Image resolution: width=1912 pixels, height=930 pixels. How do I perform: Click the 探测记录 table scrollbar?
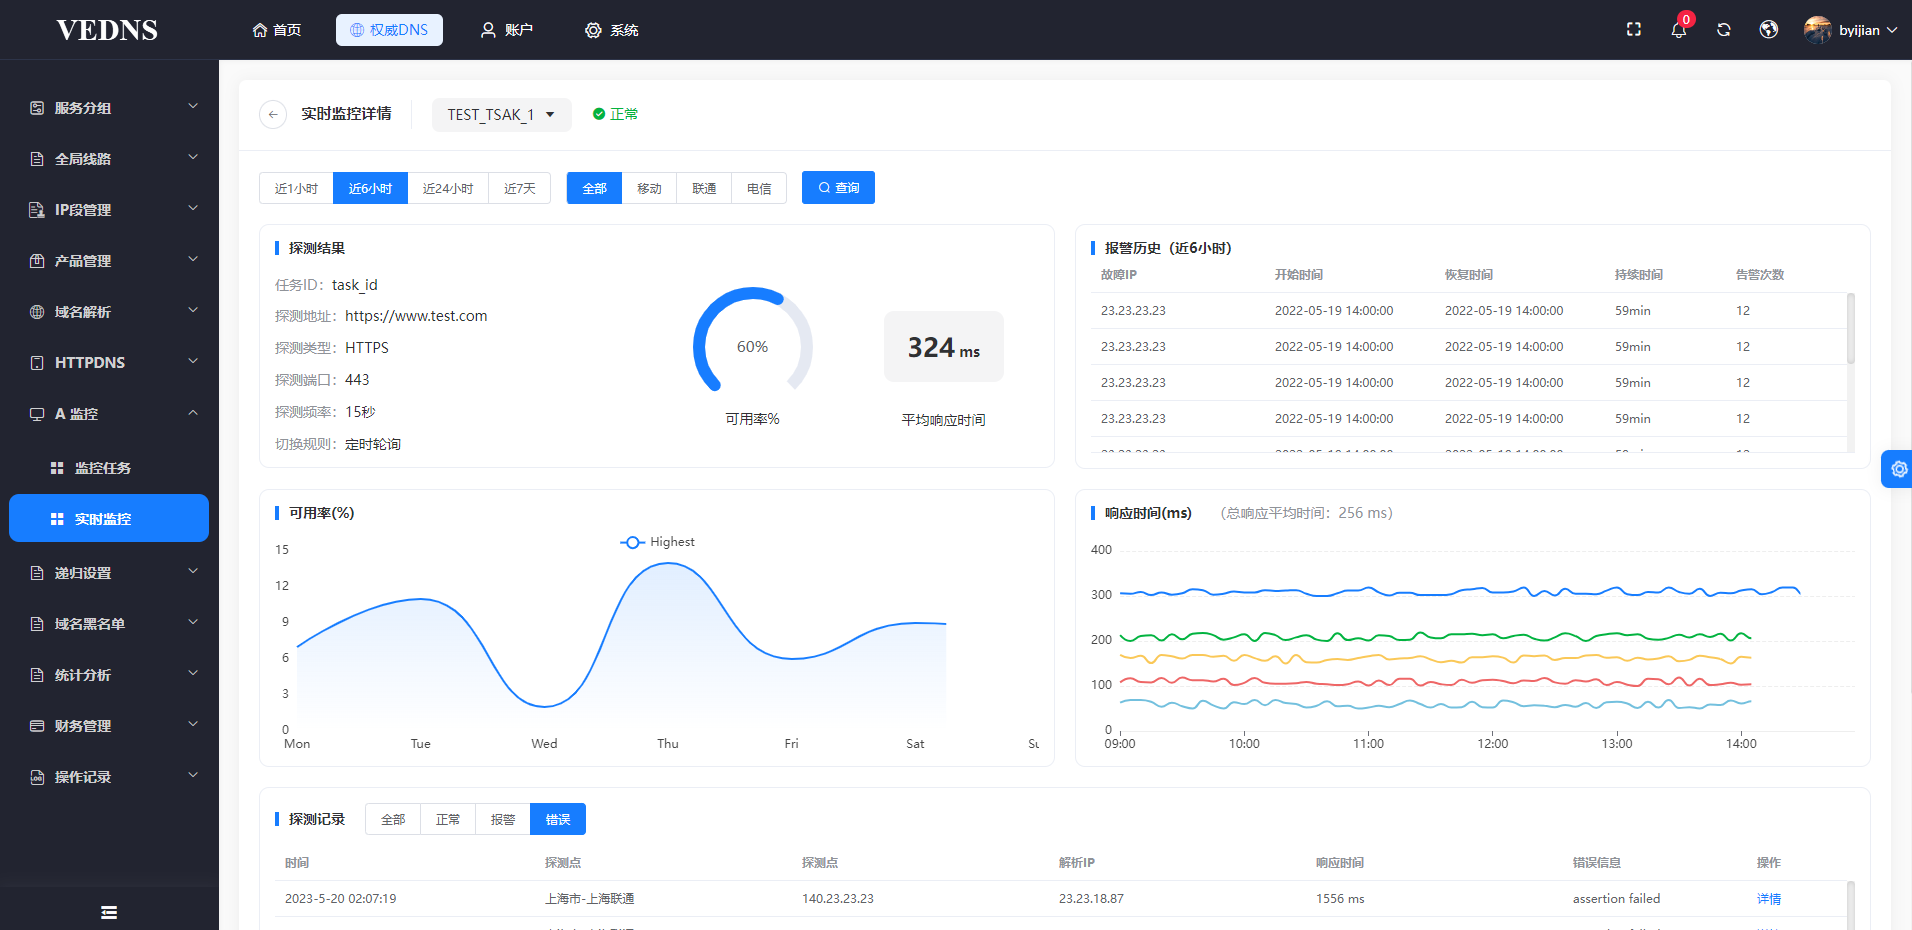coord(1850,905)
